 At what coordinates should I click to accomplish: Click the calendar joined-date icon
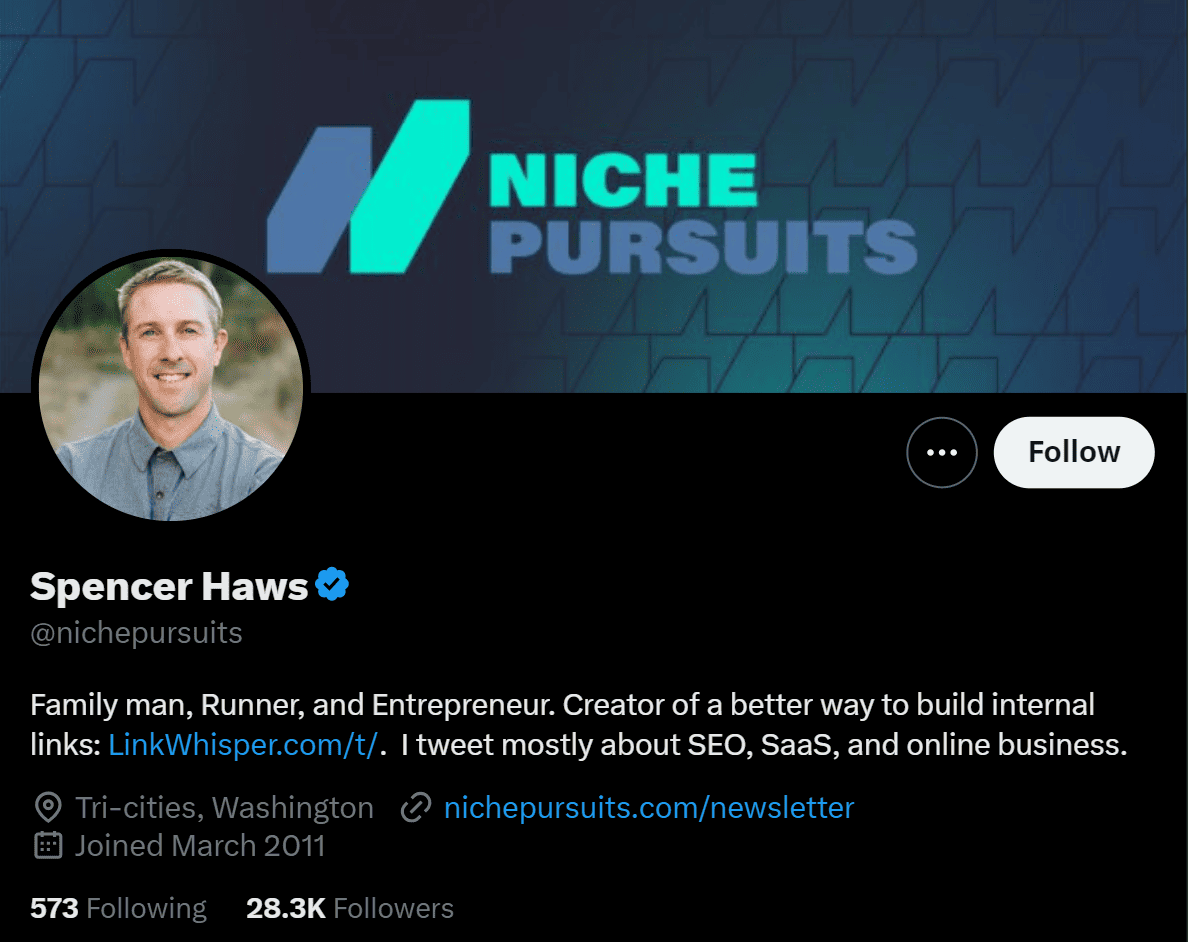[48, 845]
